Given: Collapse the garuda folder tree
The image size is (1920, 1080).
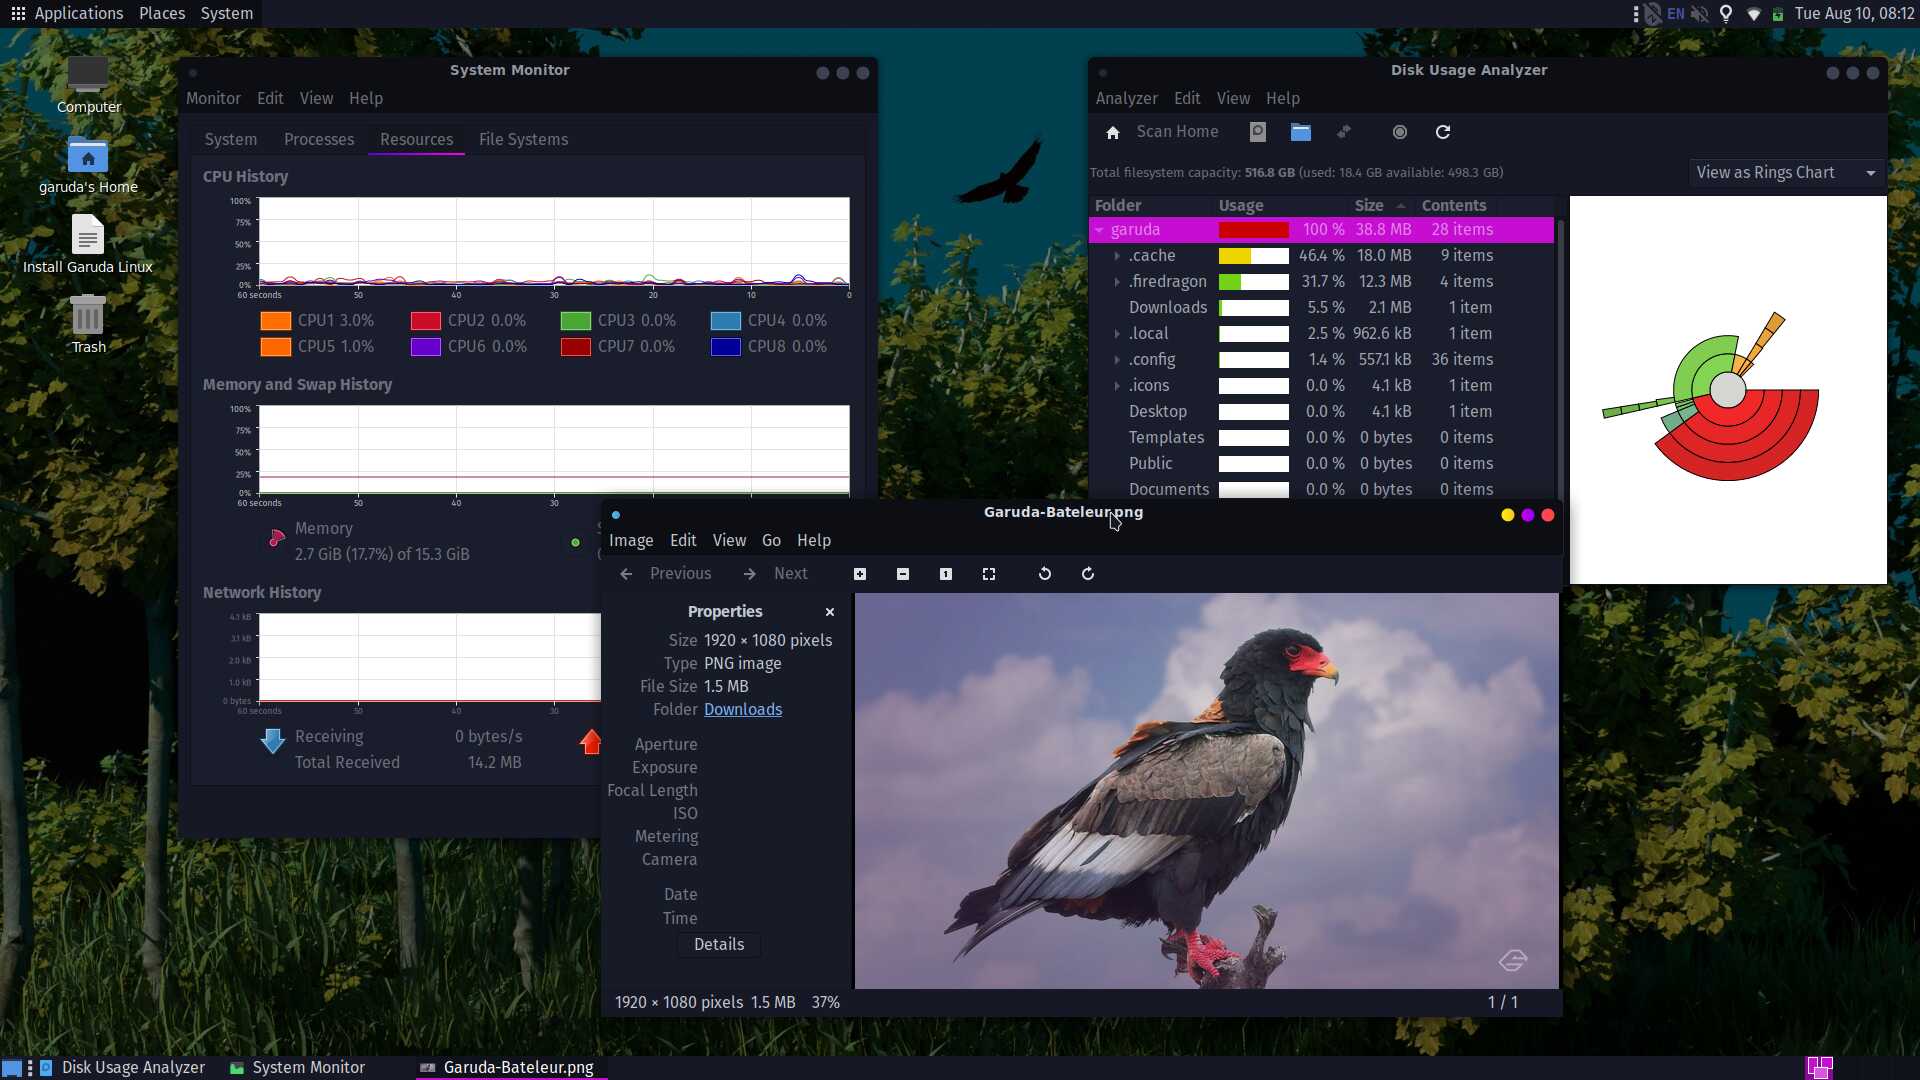Looking at the screenshot, I should (x=1100, y=230).
